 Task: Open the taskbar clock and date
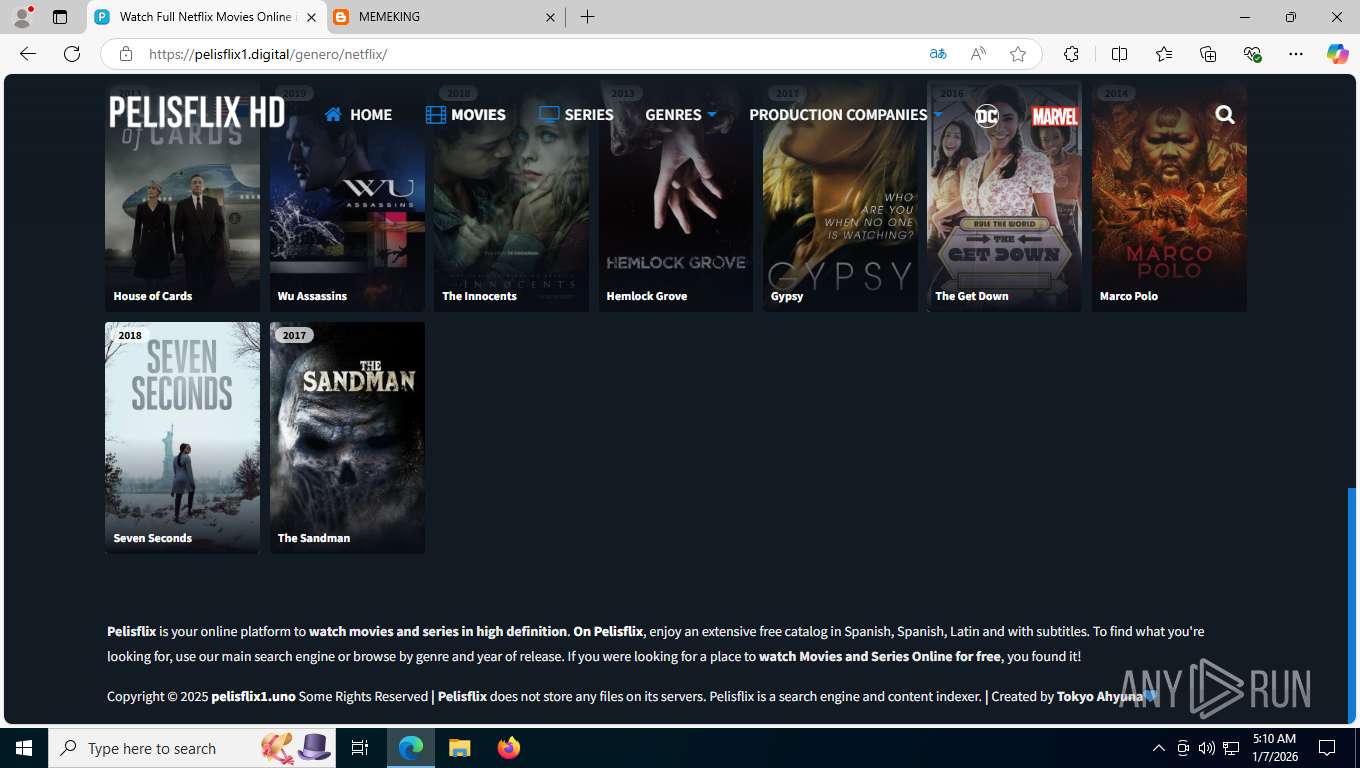[1274, 748]
